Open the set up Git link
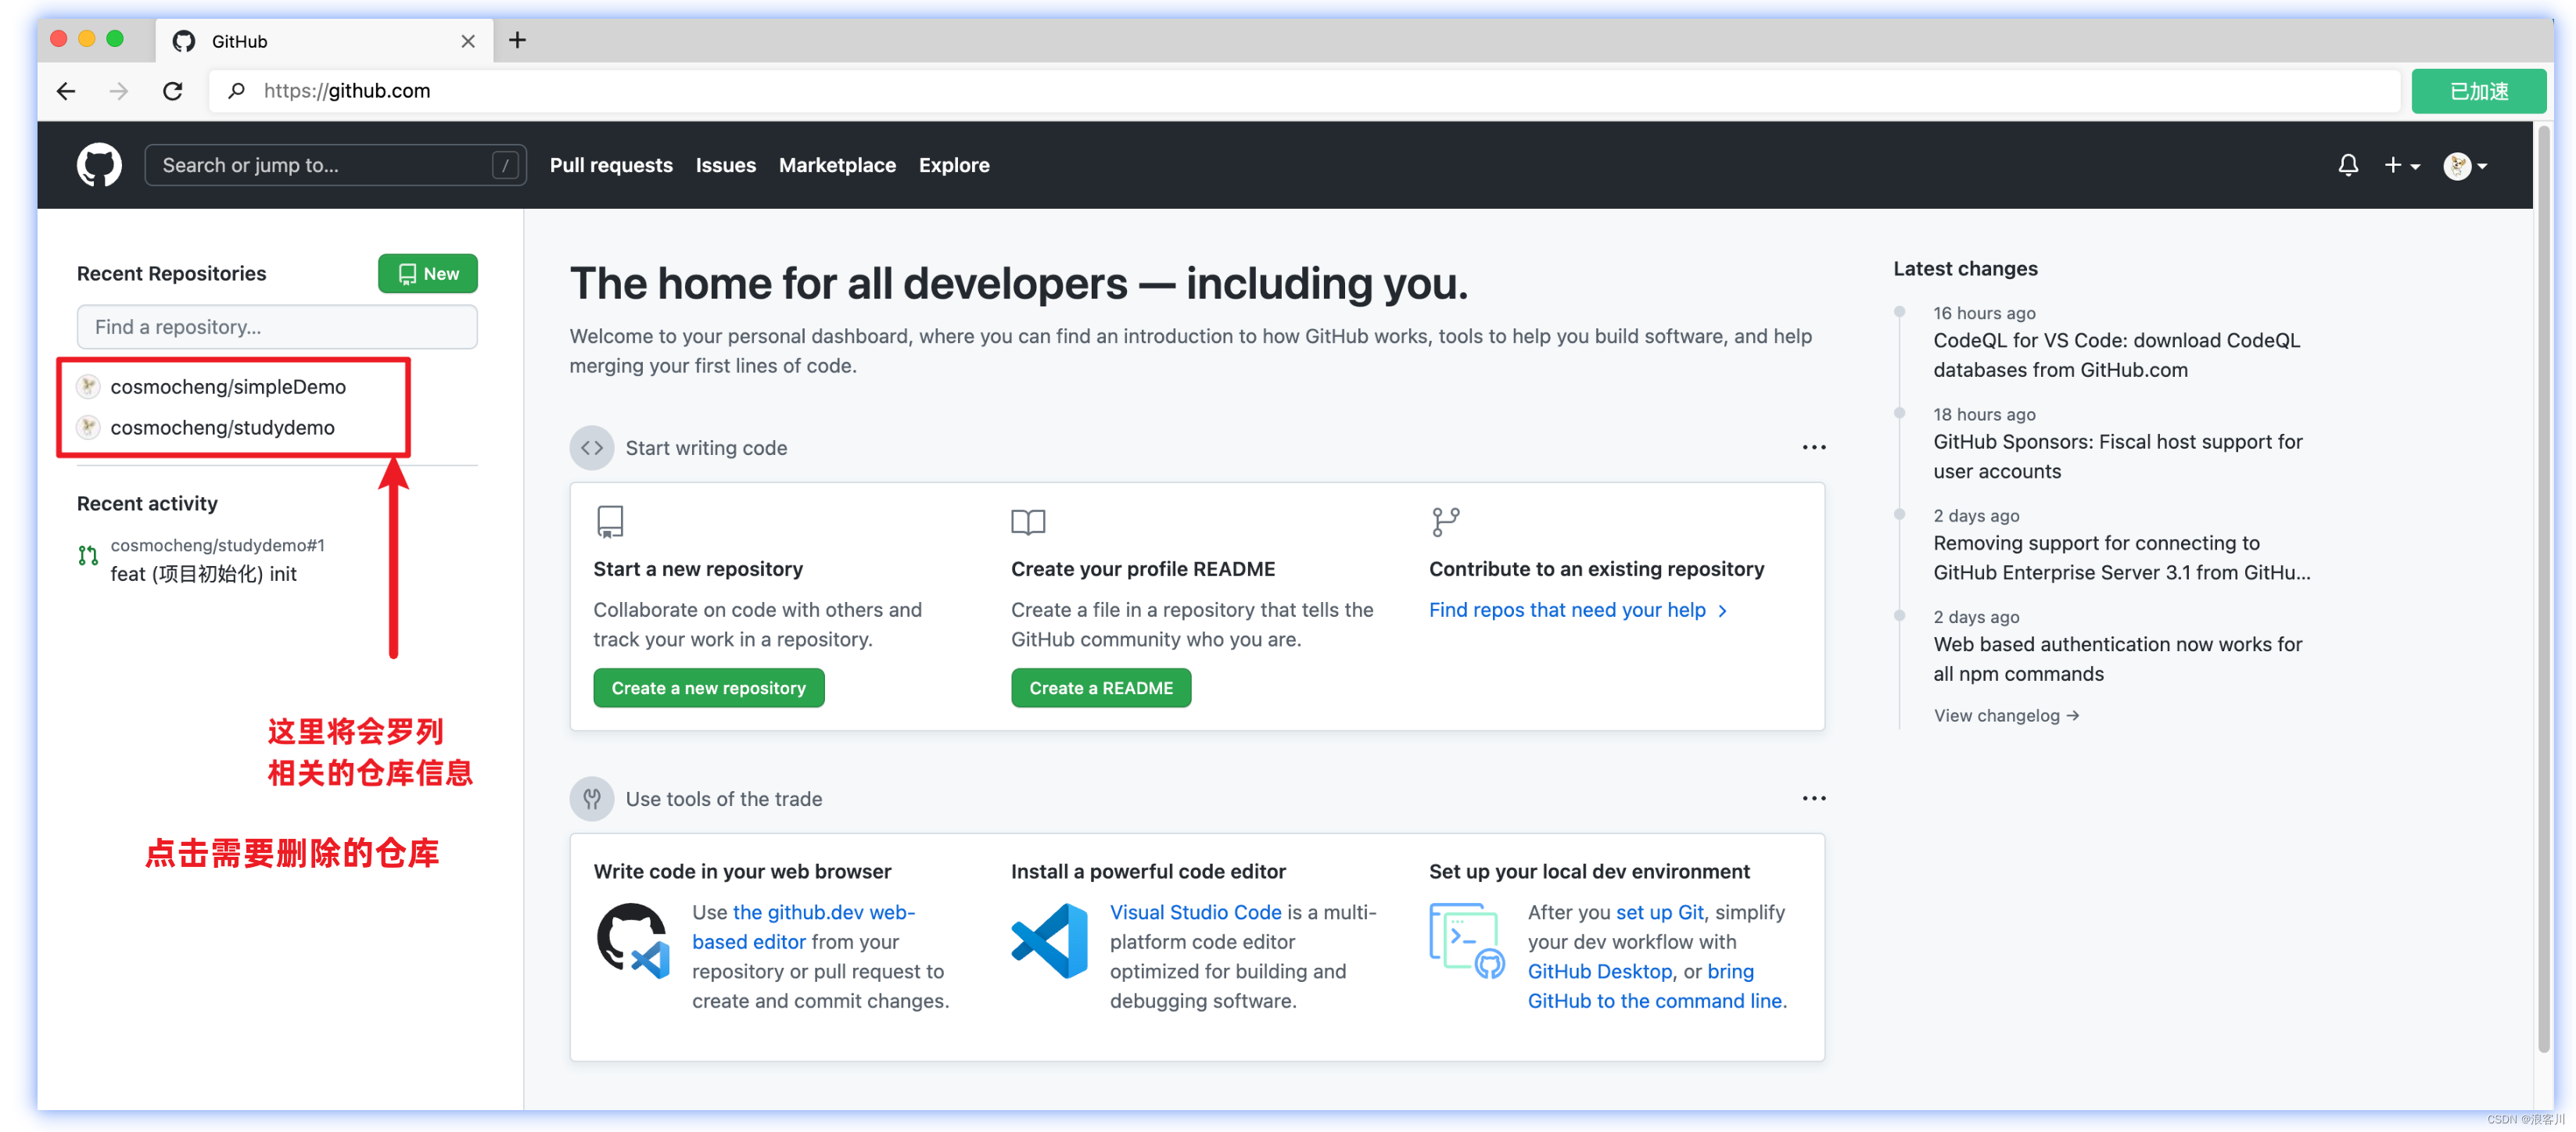This screenshot has width=2576, height=1132. pos(1659,913)
